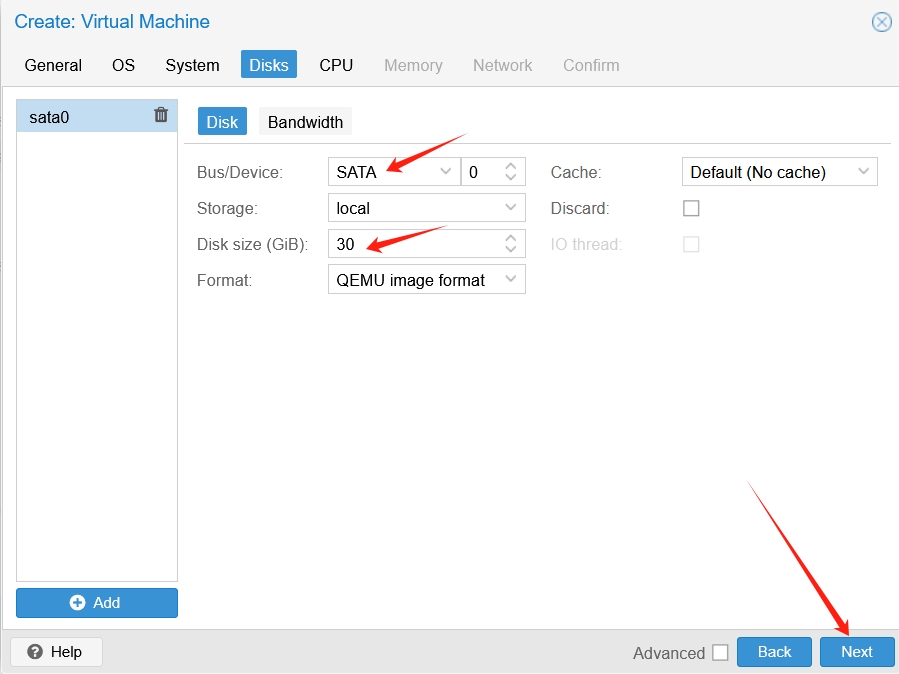Viewport: 899px width, 674px height.
Task: Decrease the disk size with down arrow
Action: point(510,250)
